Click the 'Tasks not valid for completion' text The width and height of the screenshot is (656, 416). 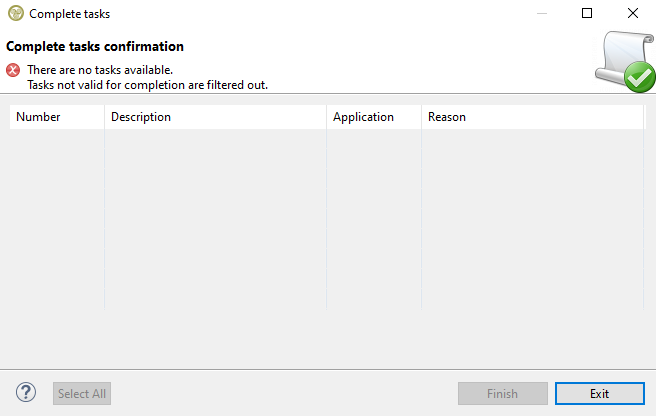[x=147, y=85]
